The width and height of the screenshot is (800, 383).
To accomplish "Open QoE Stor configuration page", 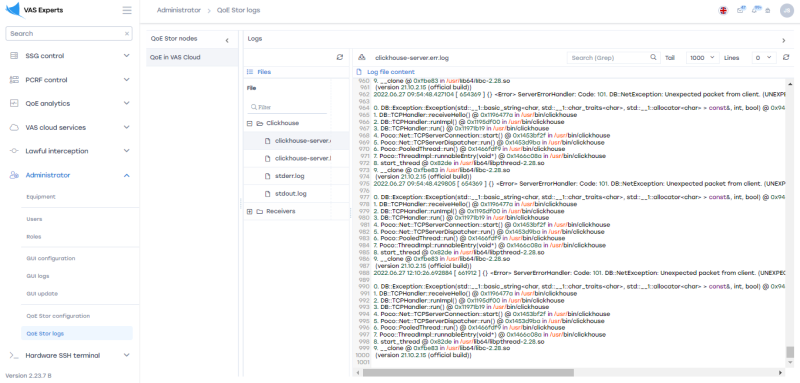I will click(58, 316).
